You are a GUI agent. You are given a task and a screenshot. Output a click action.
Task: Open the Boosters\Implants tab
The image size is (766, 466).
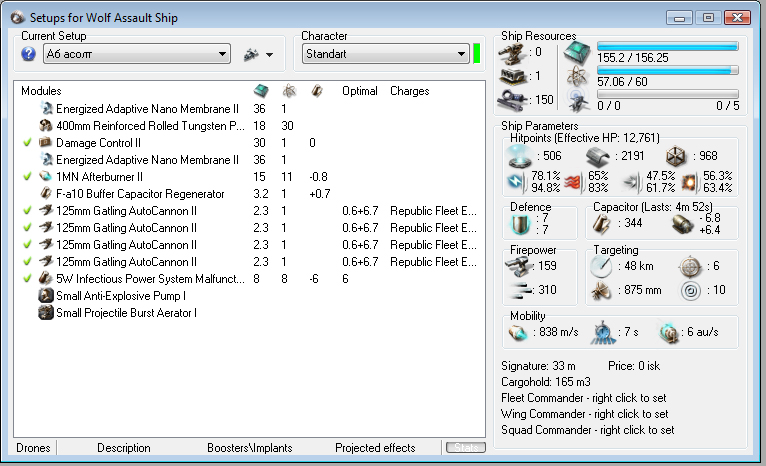[250, 448]
